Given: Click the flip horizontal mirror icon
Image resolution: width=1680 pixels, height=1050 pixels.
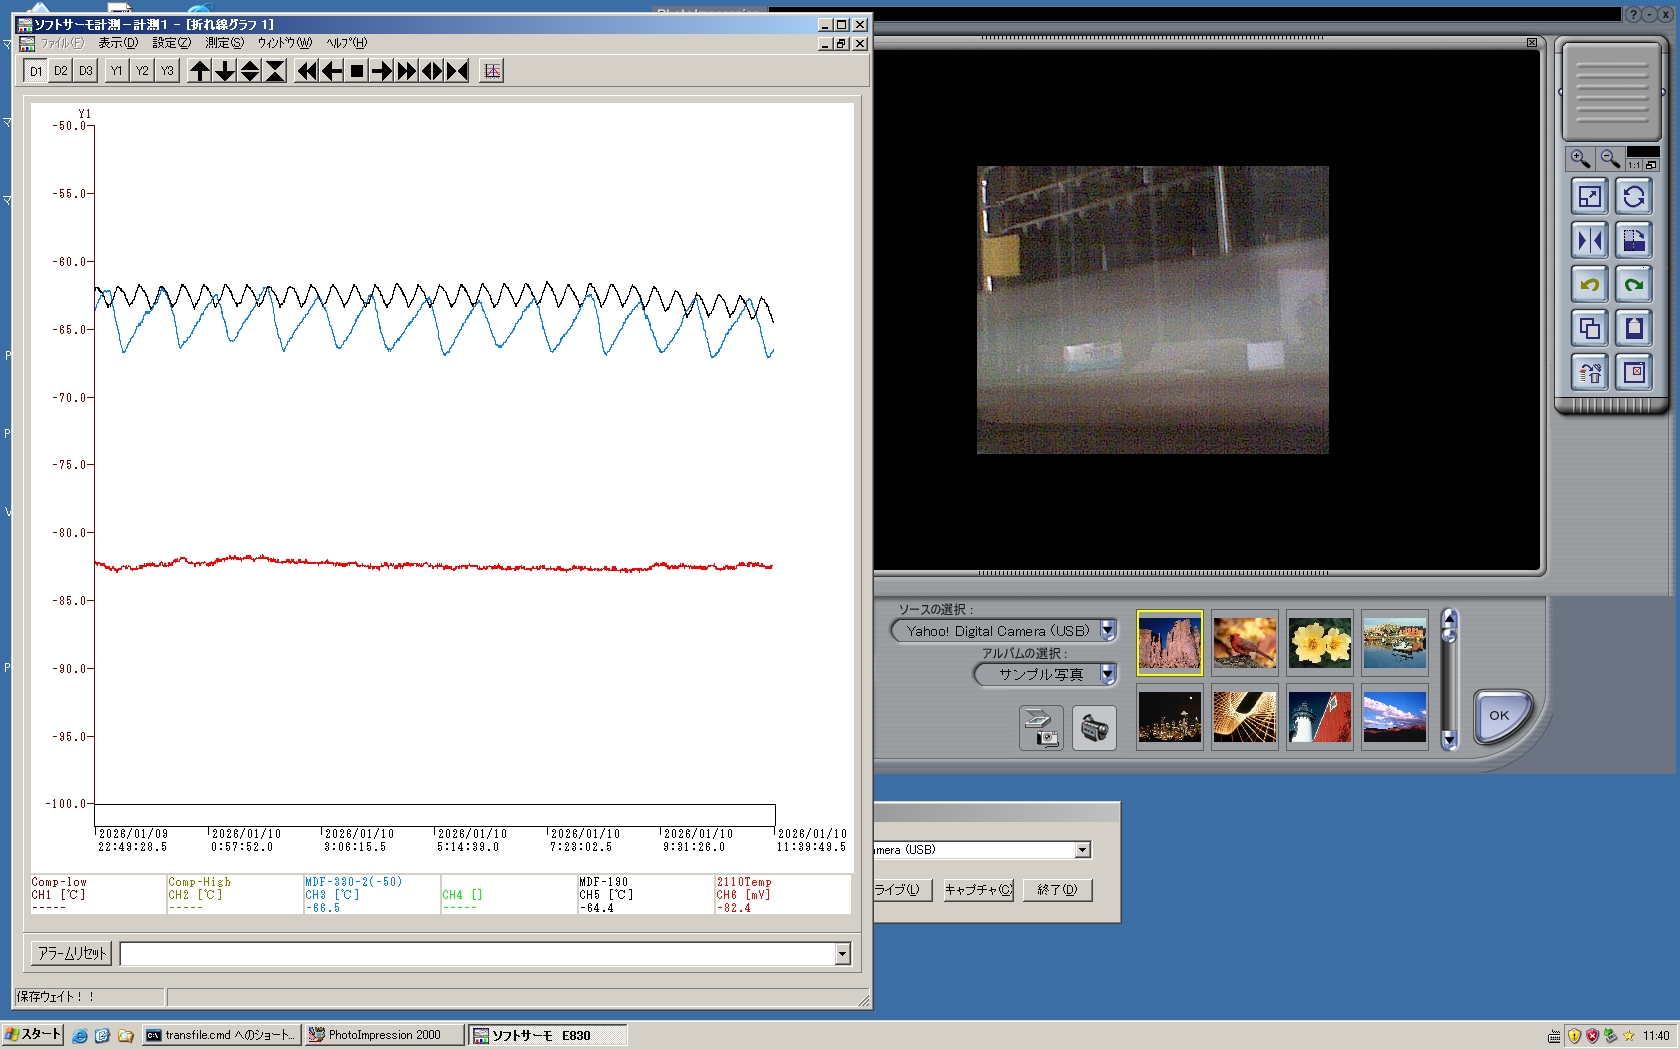Looking at the screenshot, I should click(x=1589, y=241).
